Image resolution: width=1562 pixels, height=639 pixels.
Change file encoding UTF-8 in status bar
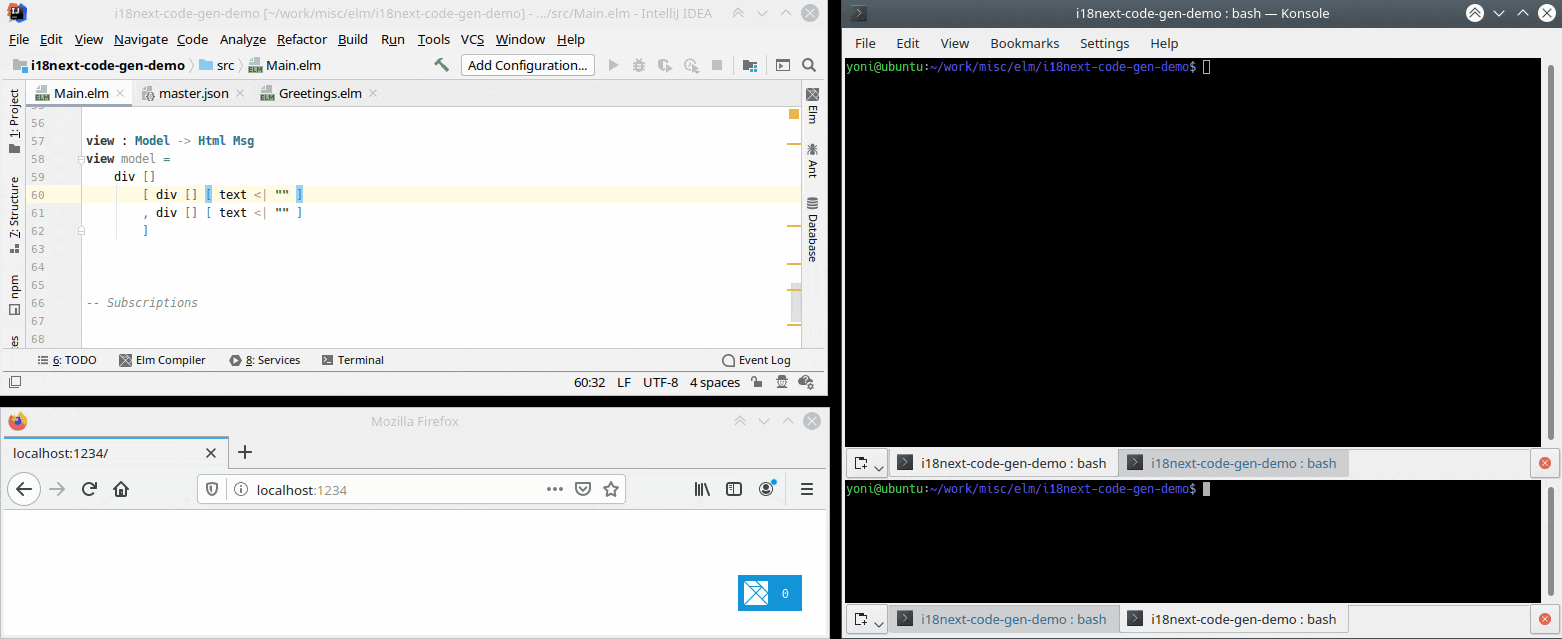click(661, 382)
